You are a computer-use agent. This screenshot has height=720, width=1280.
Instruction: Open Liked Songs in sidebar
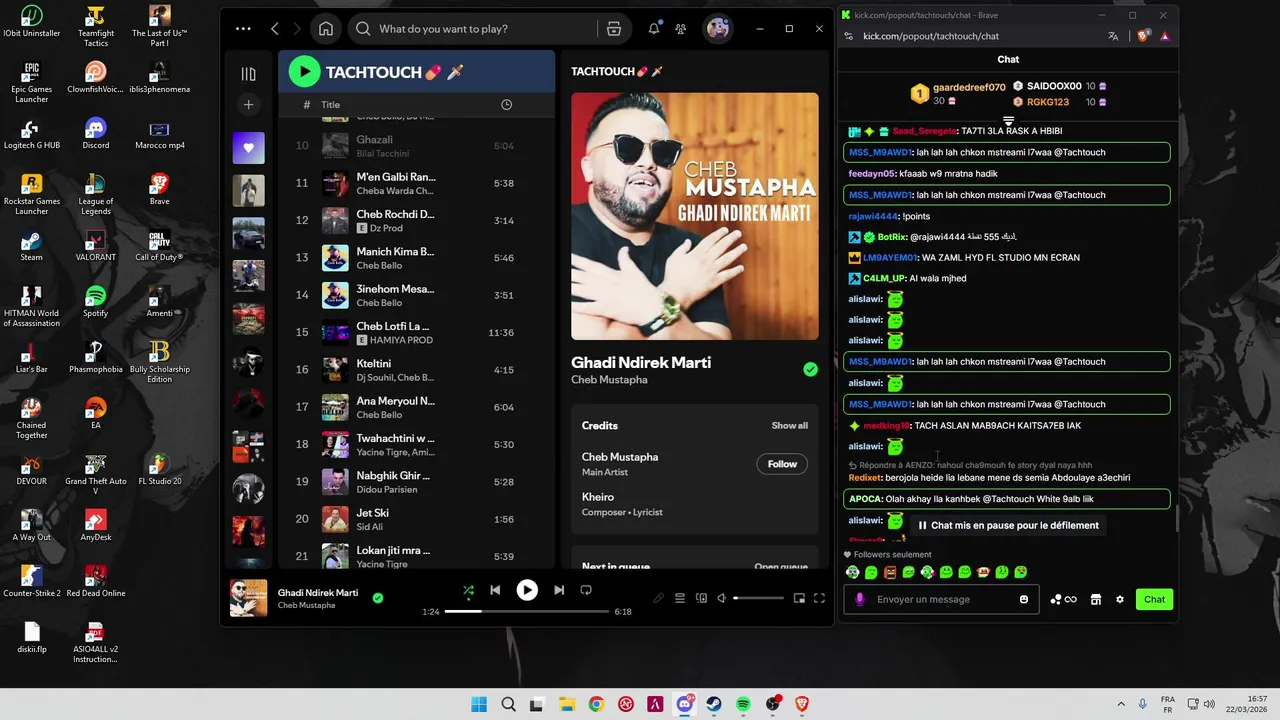point(248,148)
